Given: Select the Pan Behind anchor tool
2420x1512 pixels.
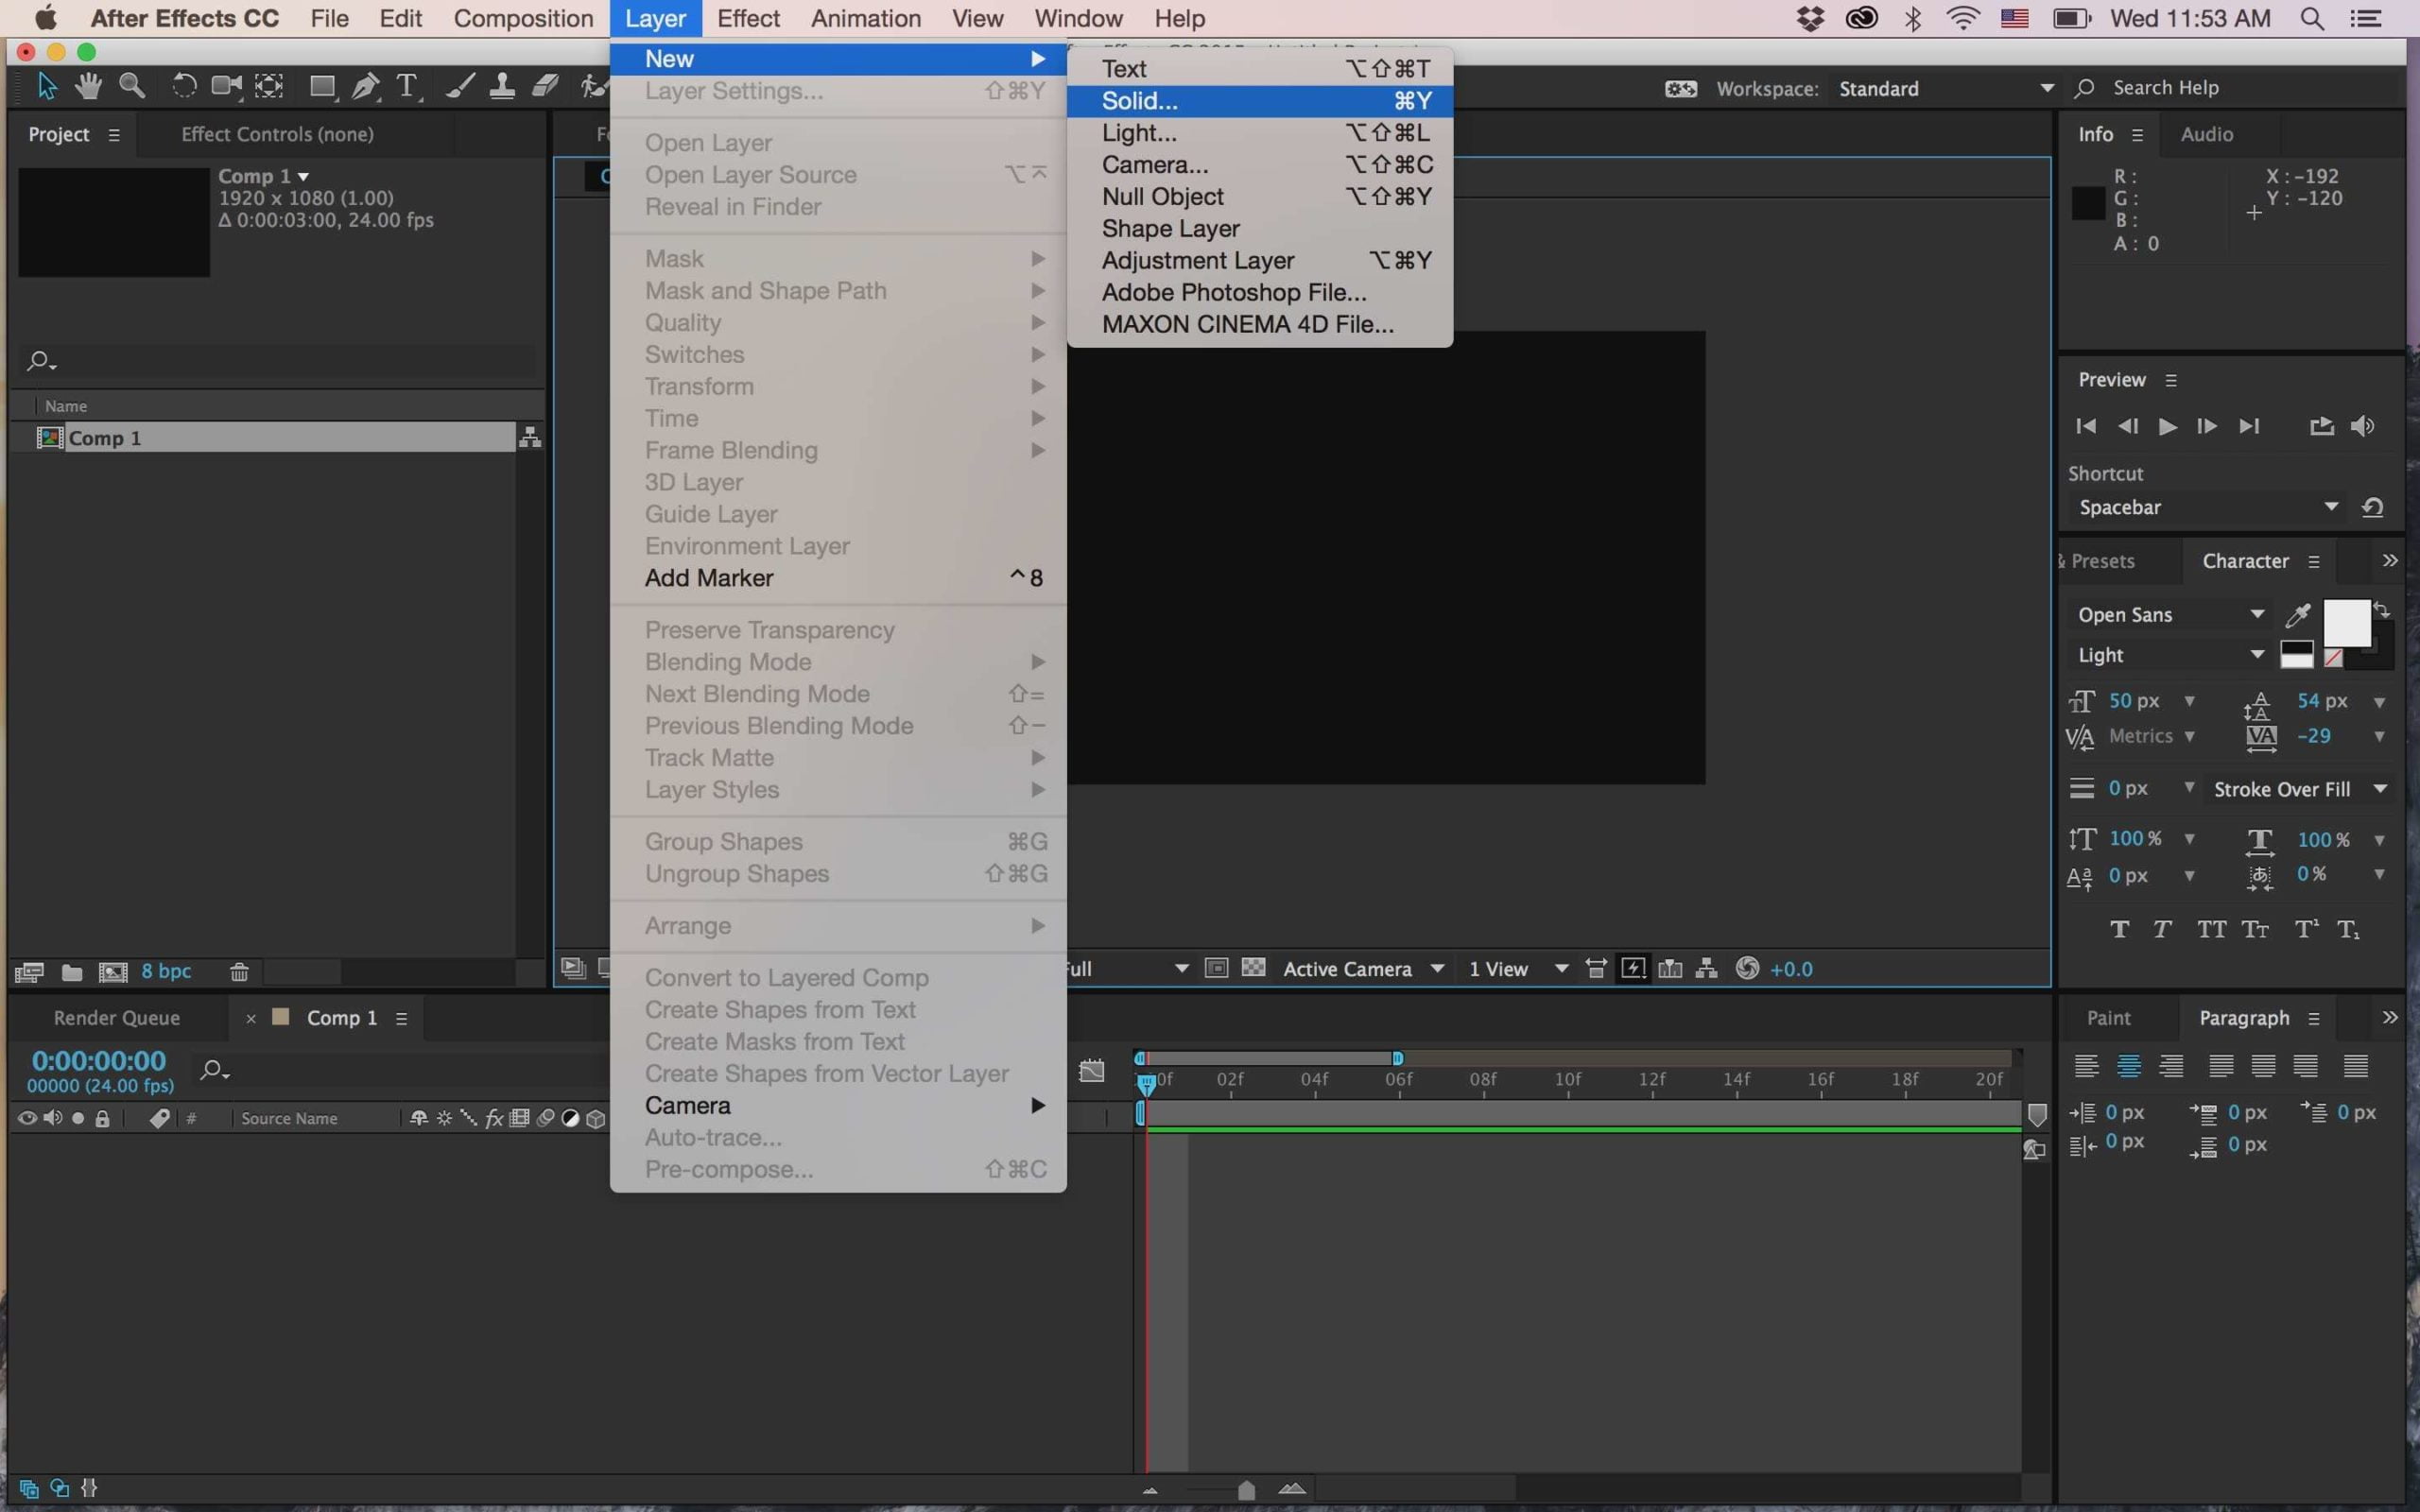Looking at the screenshot, I should pyautogui.click(x=269, y=87).
